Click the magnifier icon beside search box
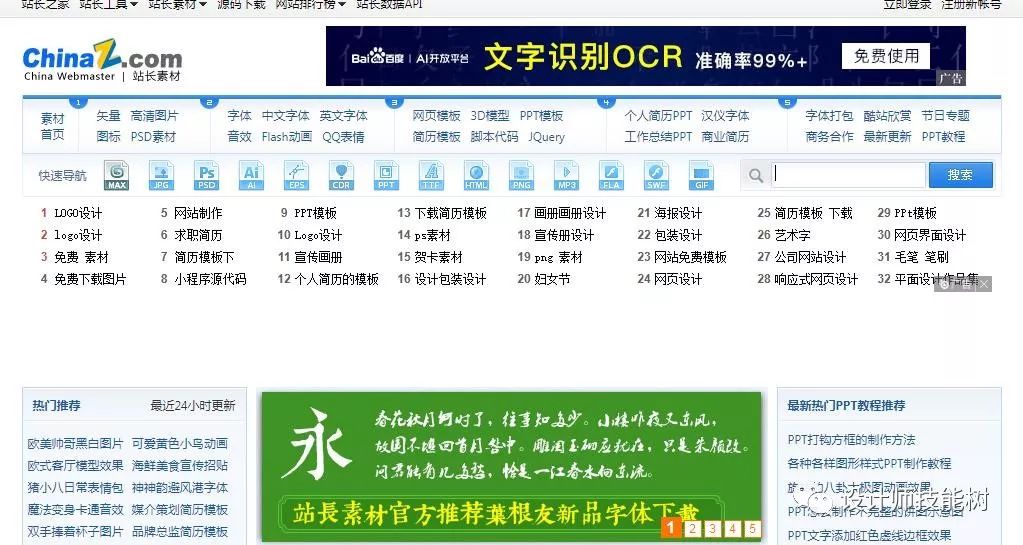Image resolution: width=1023 pixels, height=545 pixels. click(x=756, y=175)
